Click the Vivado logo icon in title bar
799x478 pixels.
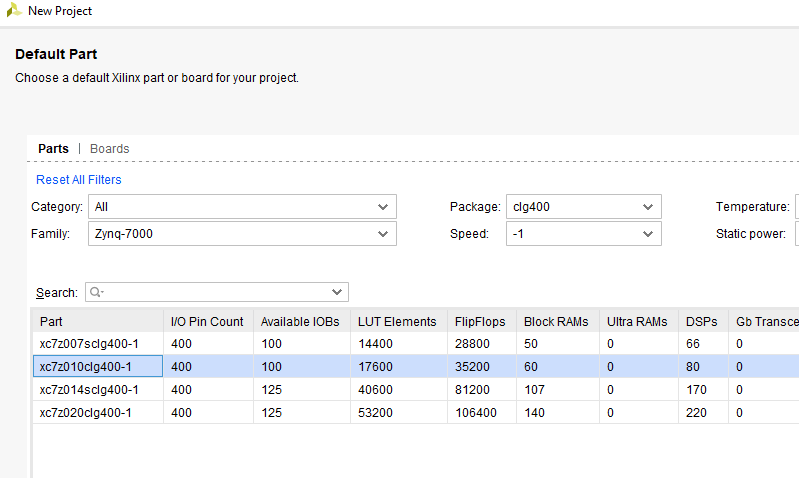click(x=14, y=10)
